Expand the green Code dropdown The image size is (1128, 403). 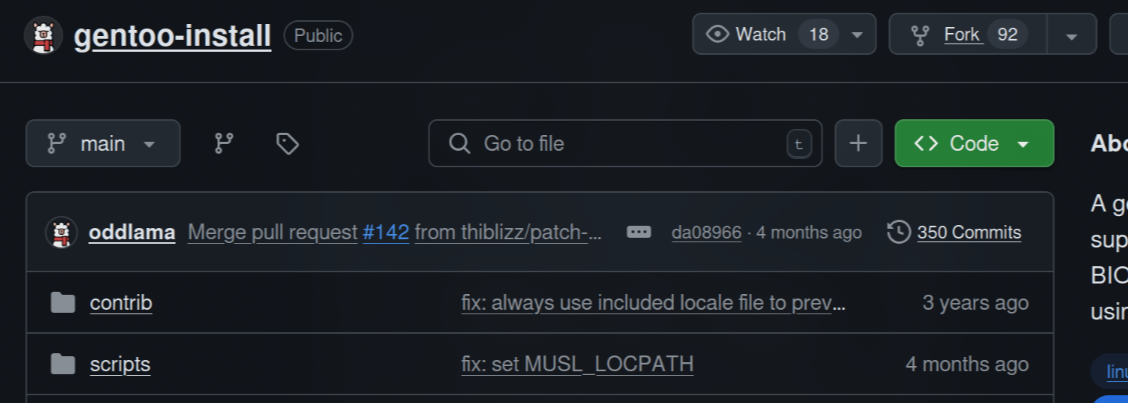[x=974, y=144]
